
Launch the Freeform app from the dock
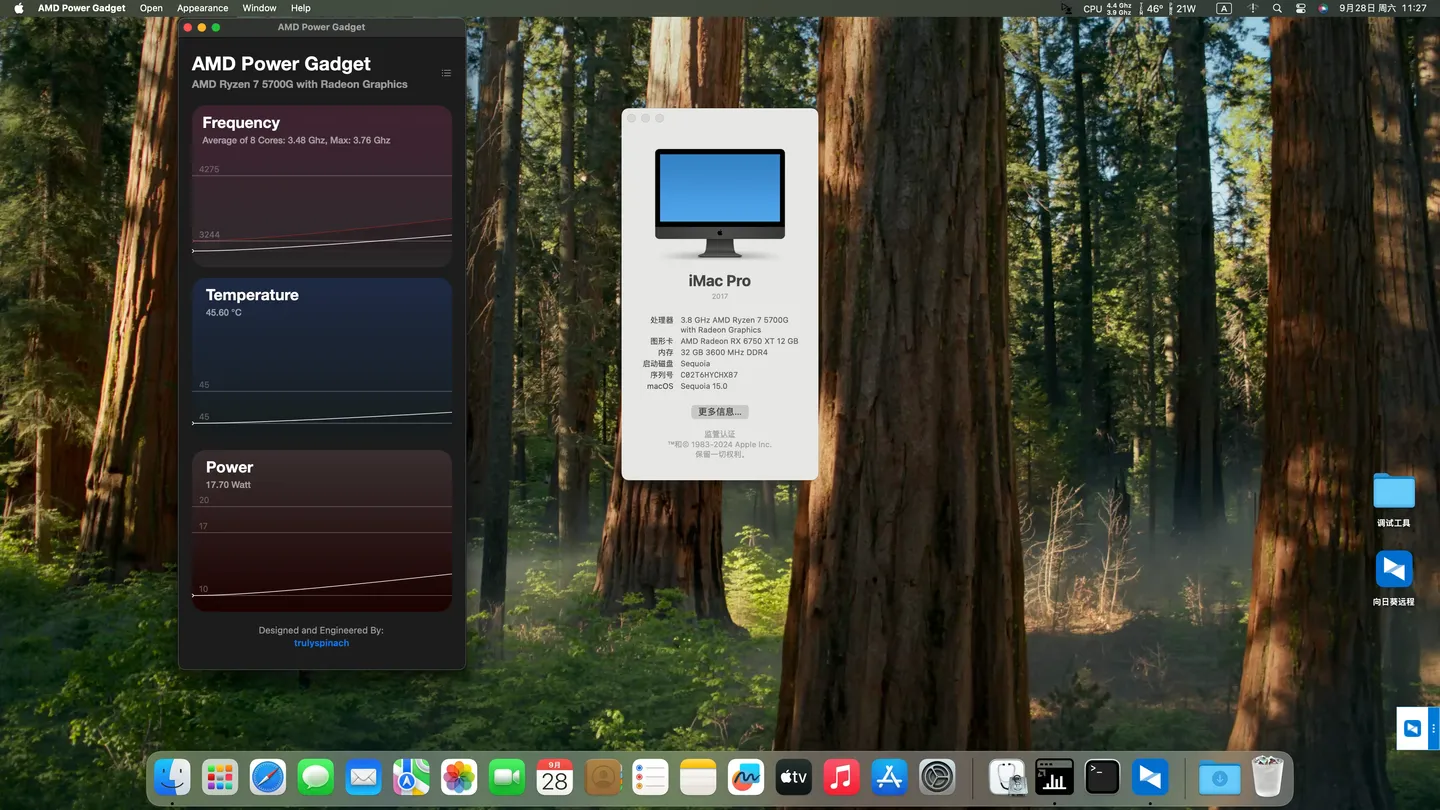[746, 777]
